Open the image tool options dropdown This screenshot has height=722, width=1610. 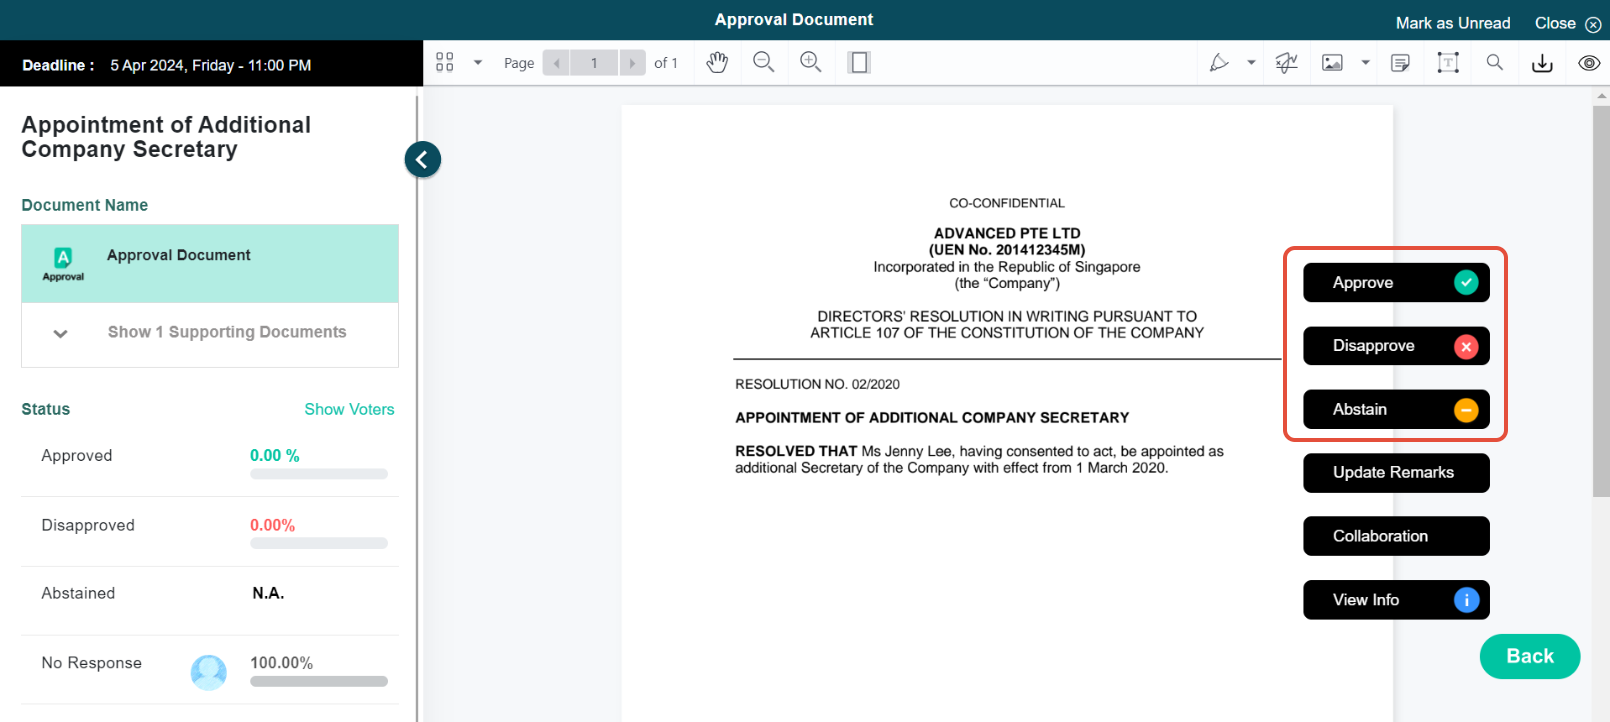click(1365, 63)
